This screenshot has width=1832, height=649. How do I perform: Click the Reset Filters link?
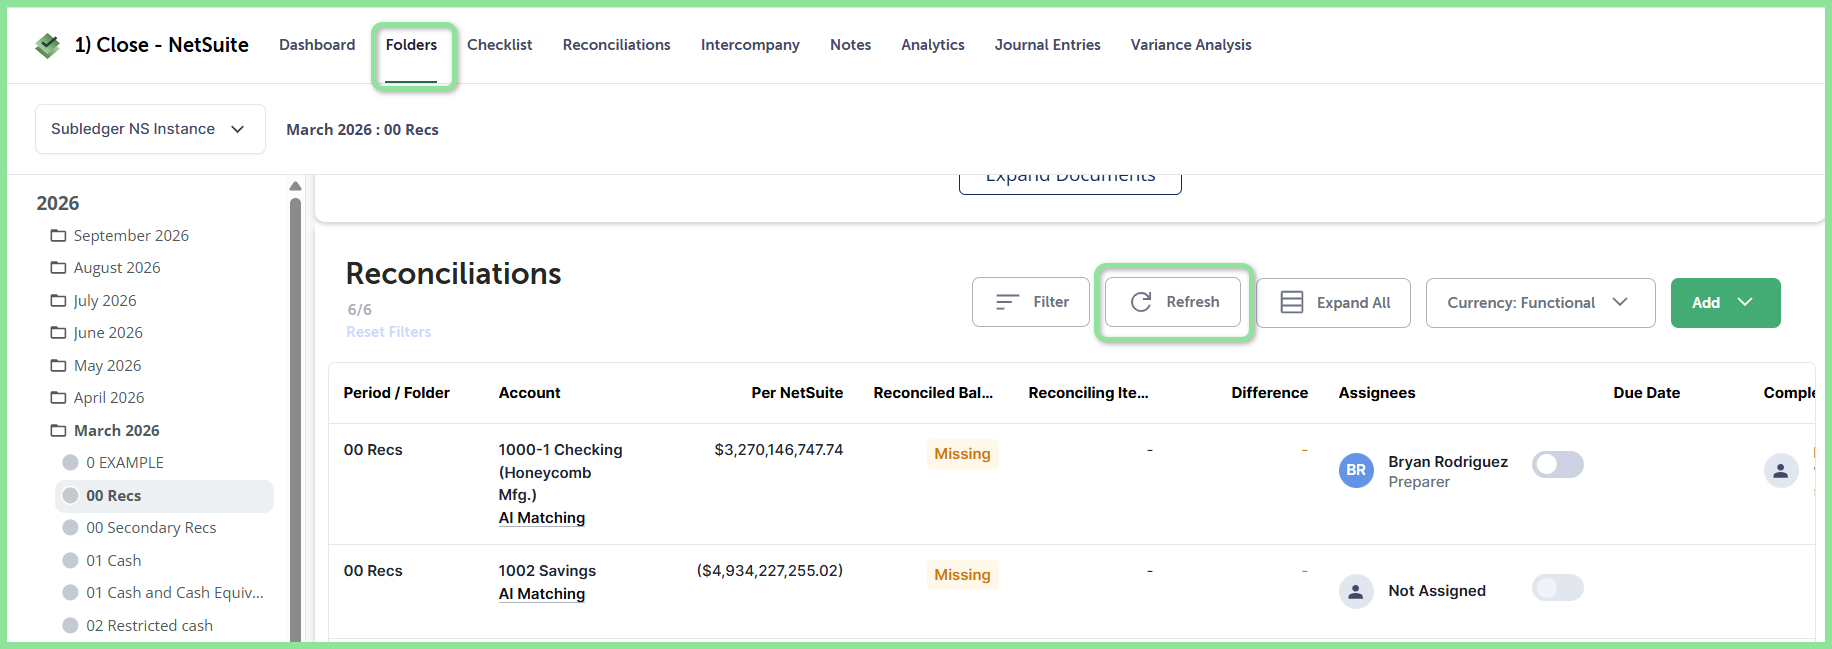click(389, 332)
